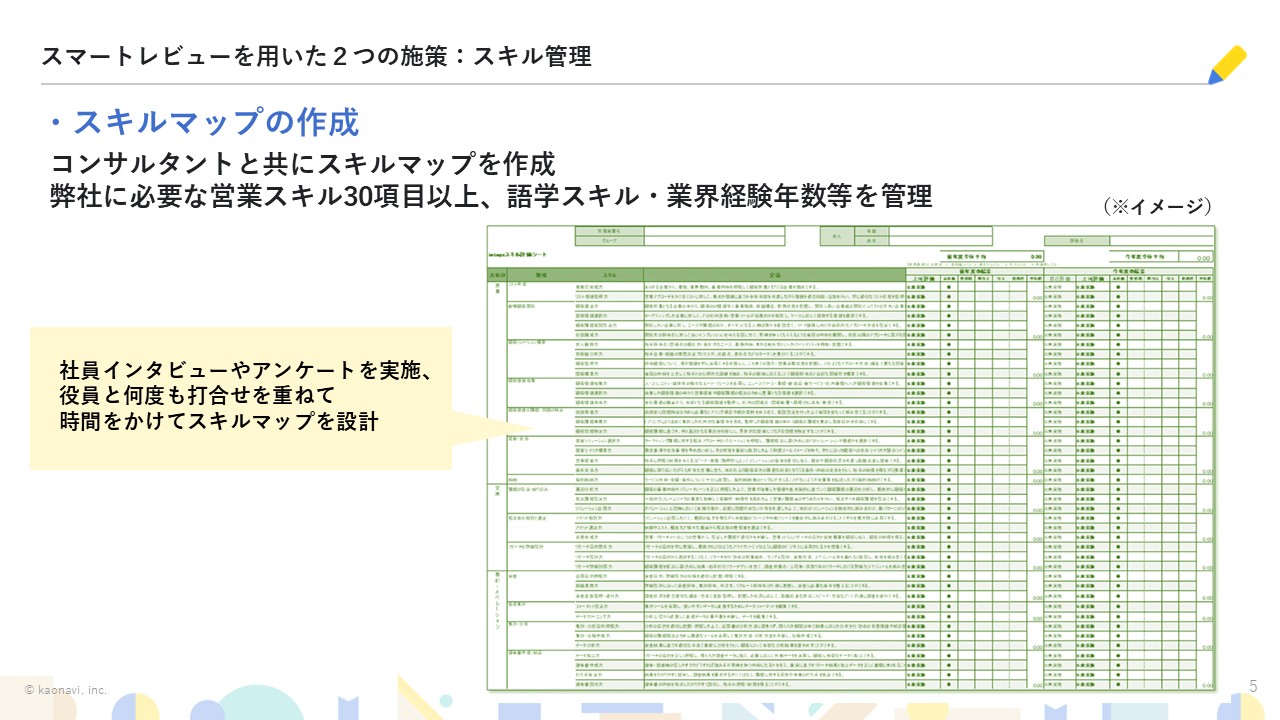Click the (※イメージ) caption label
Image resolution: width=1280 pixels, height=720 pixels.
[x=1157, y=207]
